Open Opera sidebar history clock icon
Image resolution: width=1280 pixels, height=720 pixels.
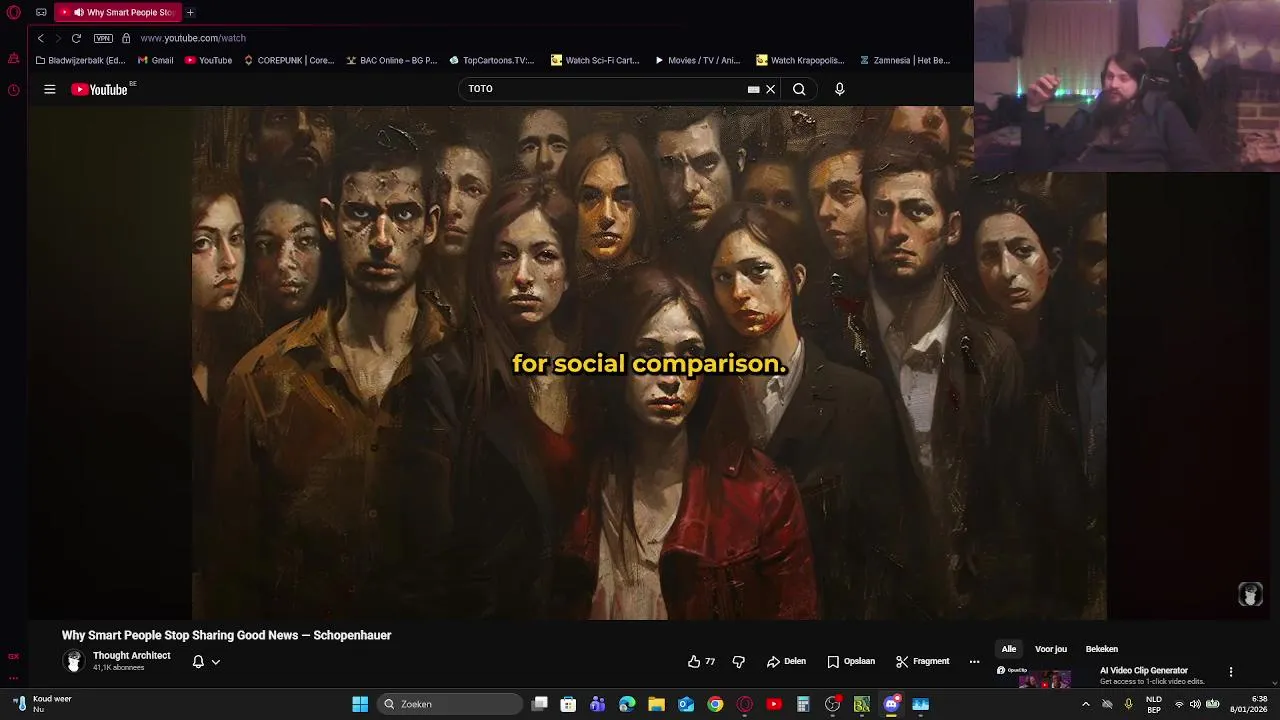pyautogui.click(x=13, y=90)
